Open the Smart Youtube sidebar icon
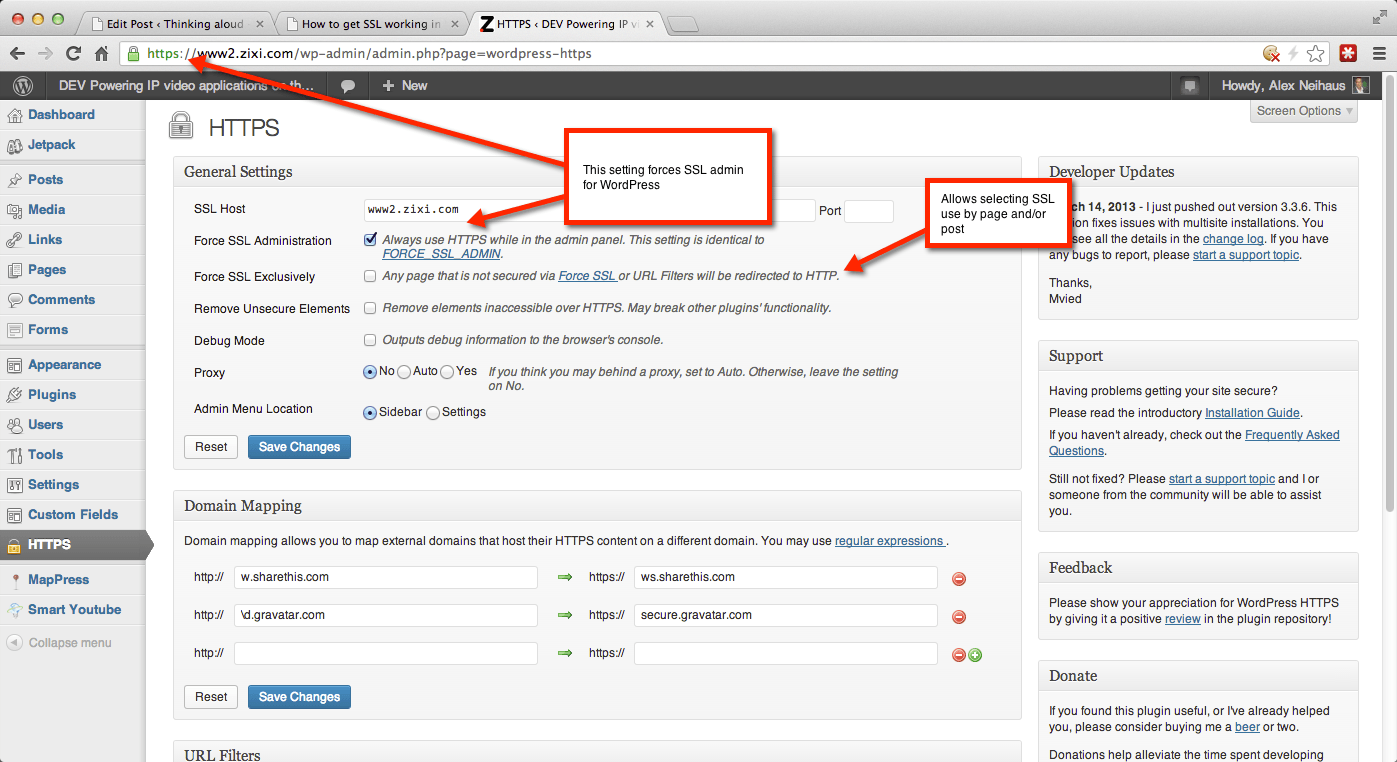Viewport: 1397px width, 762px height. coord(14,610)
